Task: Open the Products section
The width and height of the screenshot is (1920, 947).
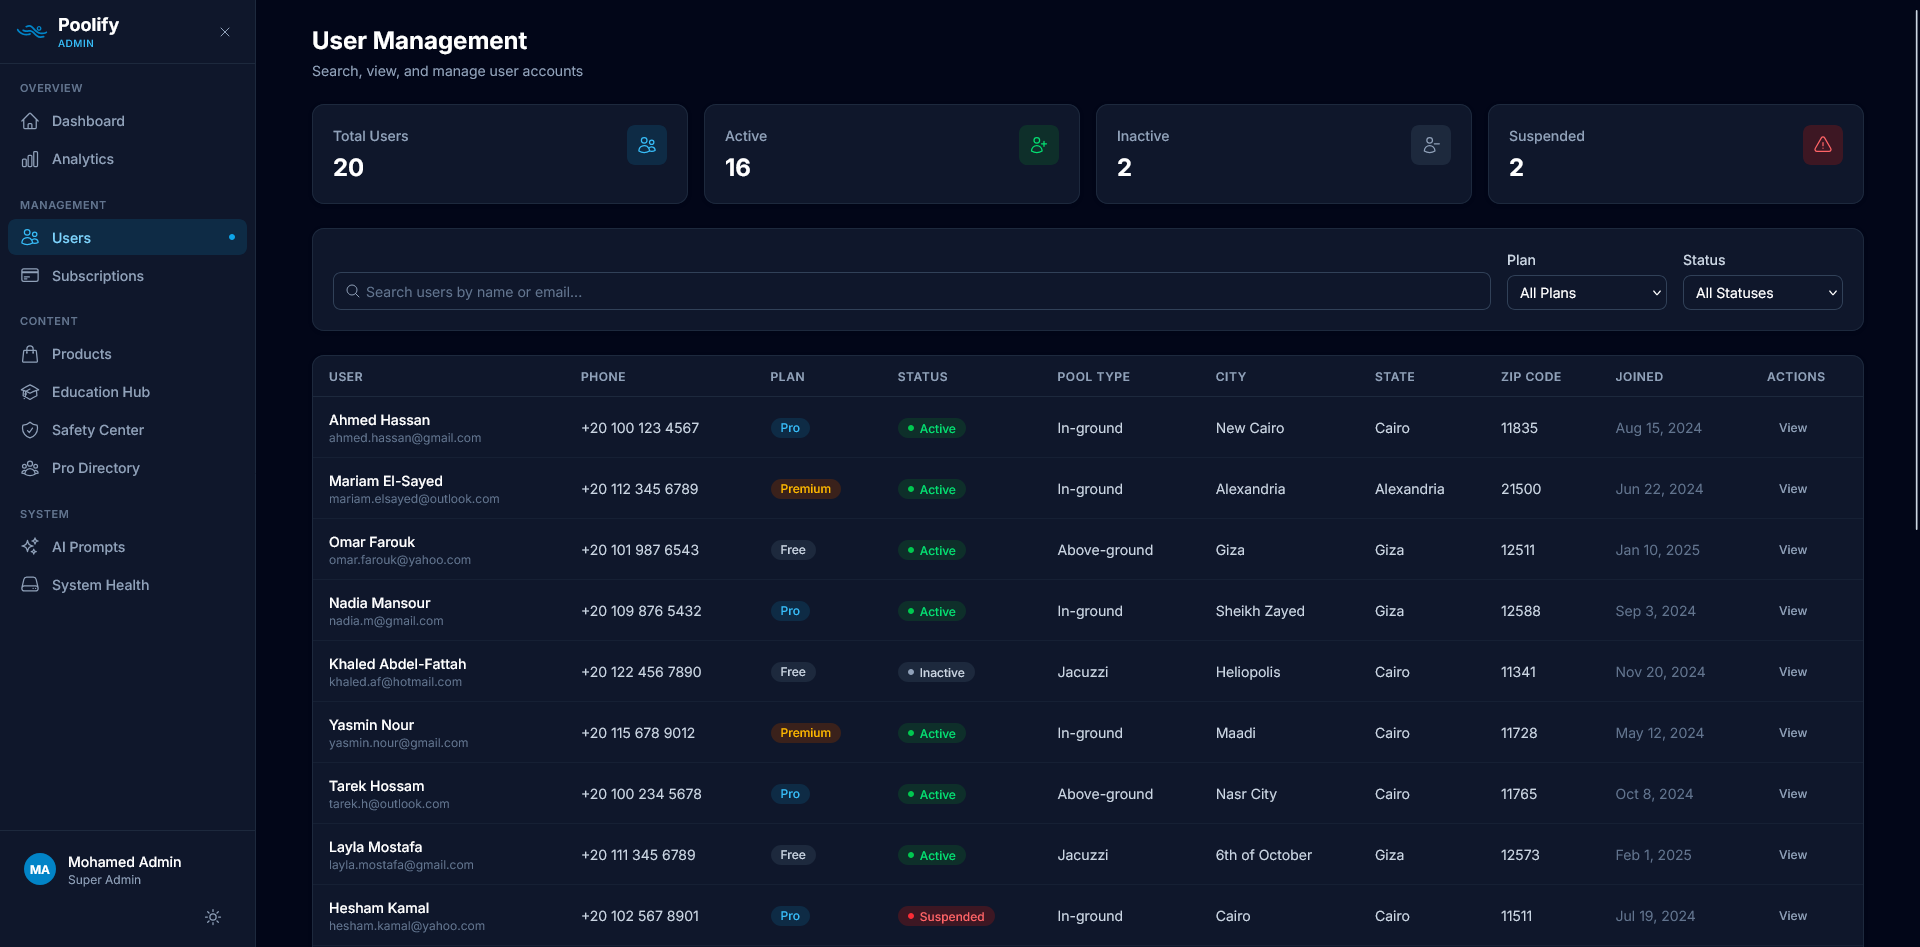Action: [127, 354]
